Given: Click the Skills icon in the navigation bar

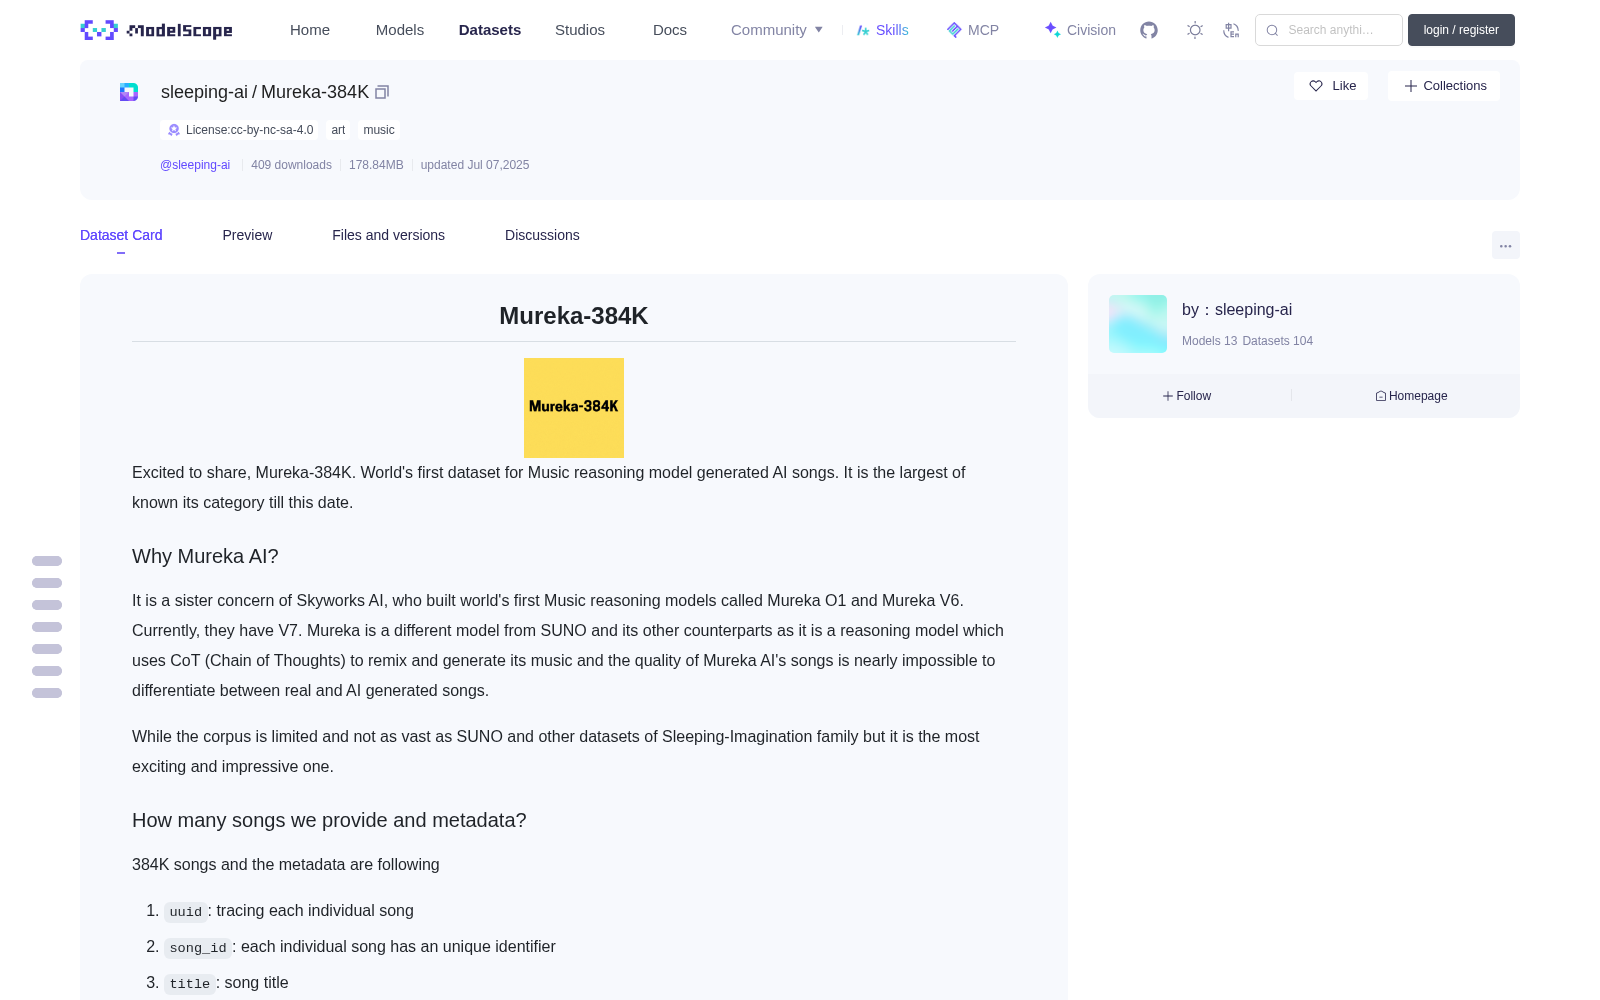Looking at the screenshot, I should click(x=863, y=30).
